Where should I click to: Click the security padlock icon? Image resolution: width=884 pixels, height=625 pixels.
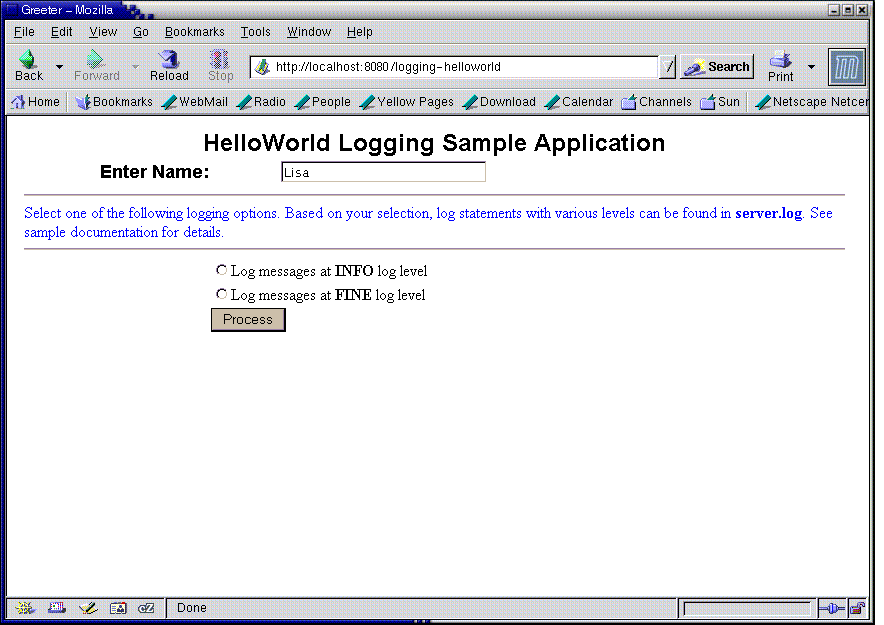tap(857, 608)
